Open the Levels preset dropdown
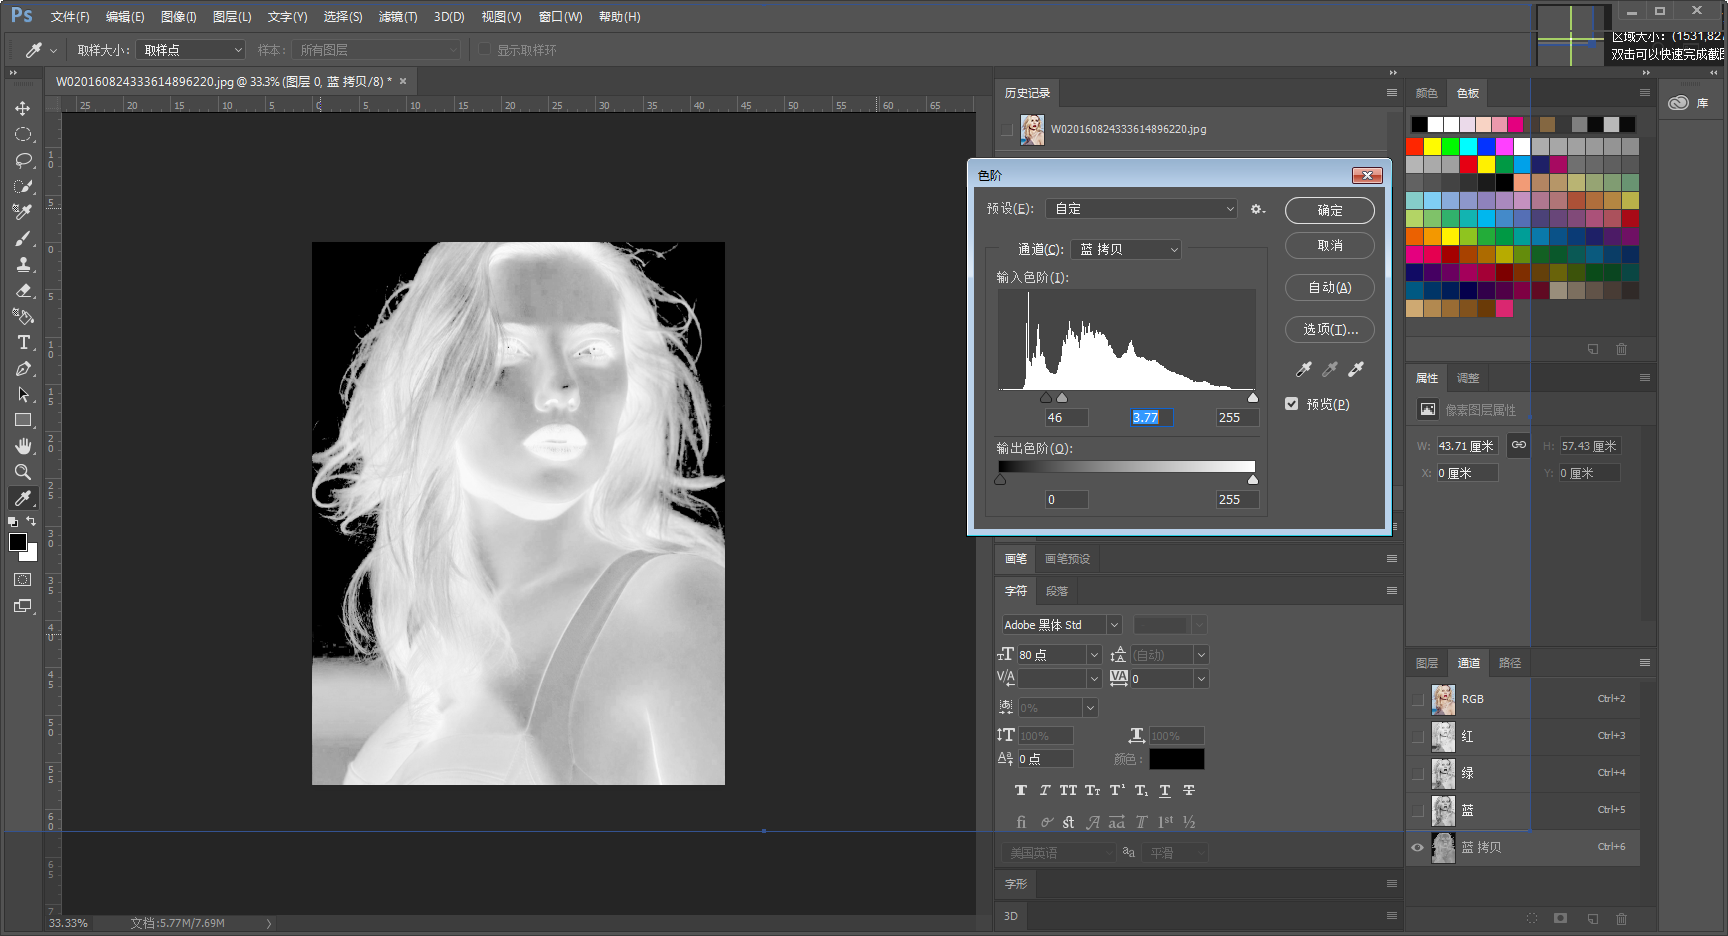The width and height of the screenshot is (1728, 936). (1142, 209)
